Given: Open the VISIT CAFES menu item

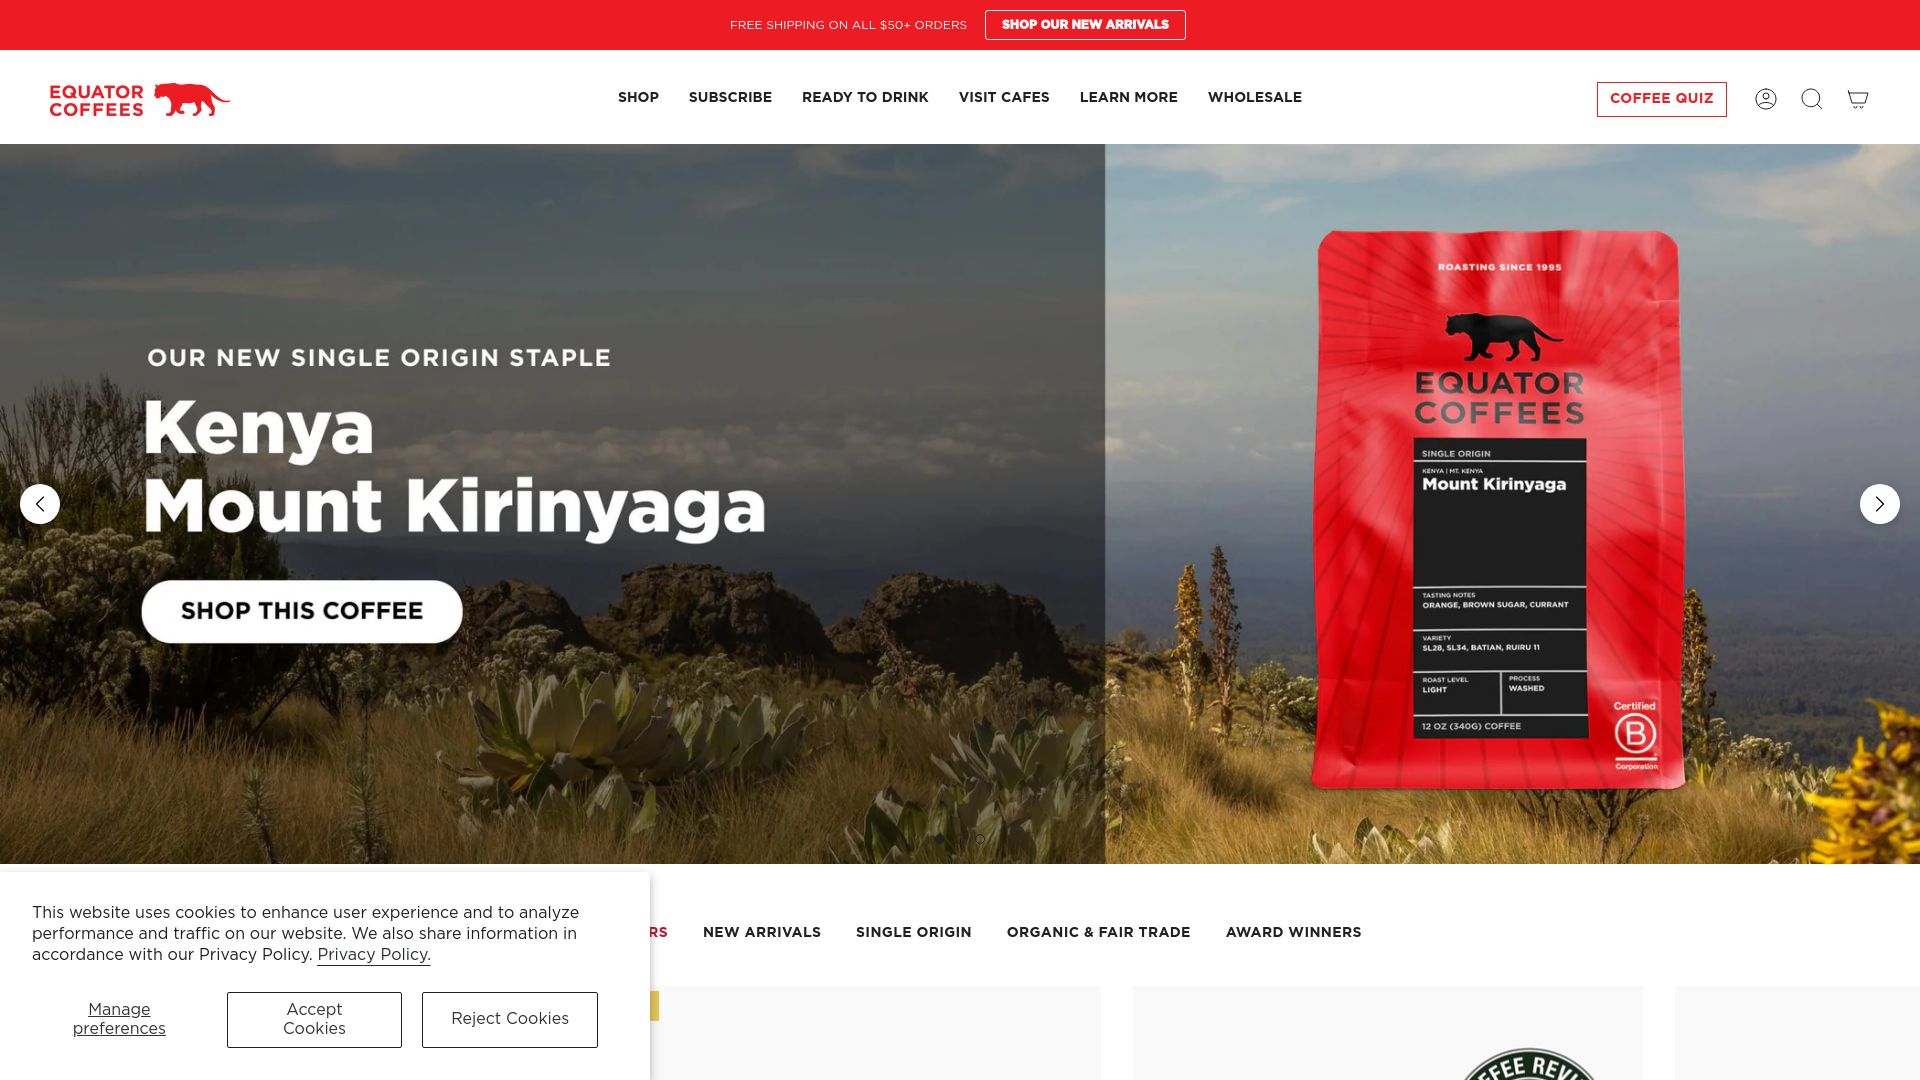Looking at the screenshot, I should click(1004, 98).
